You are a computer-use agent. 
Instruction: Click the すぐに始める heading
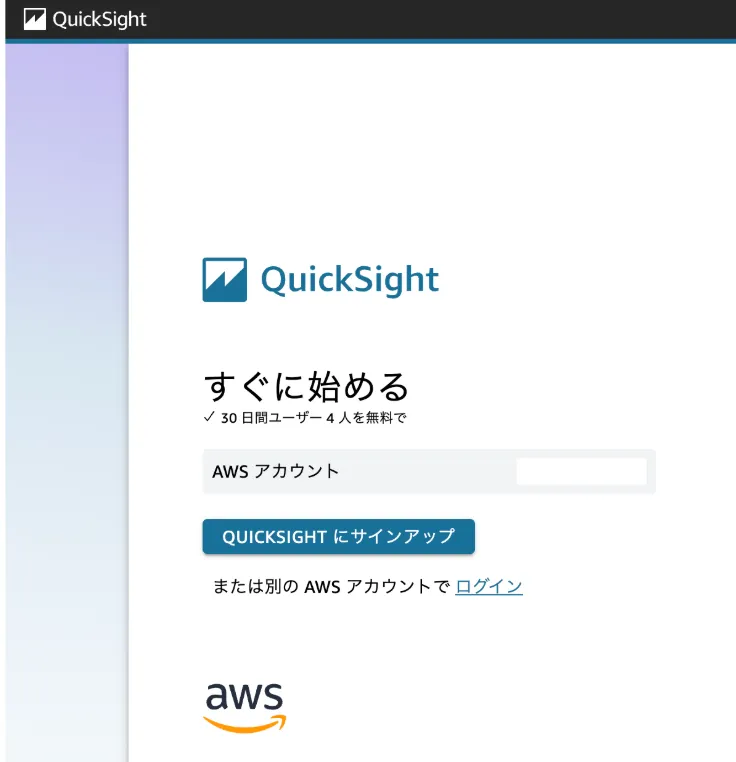[x=307, y=386]
